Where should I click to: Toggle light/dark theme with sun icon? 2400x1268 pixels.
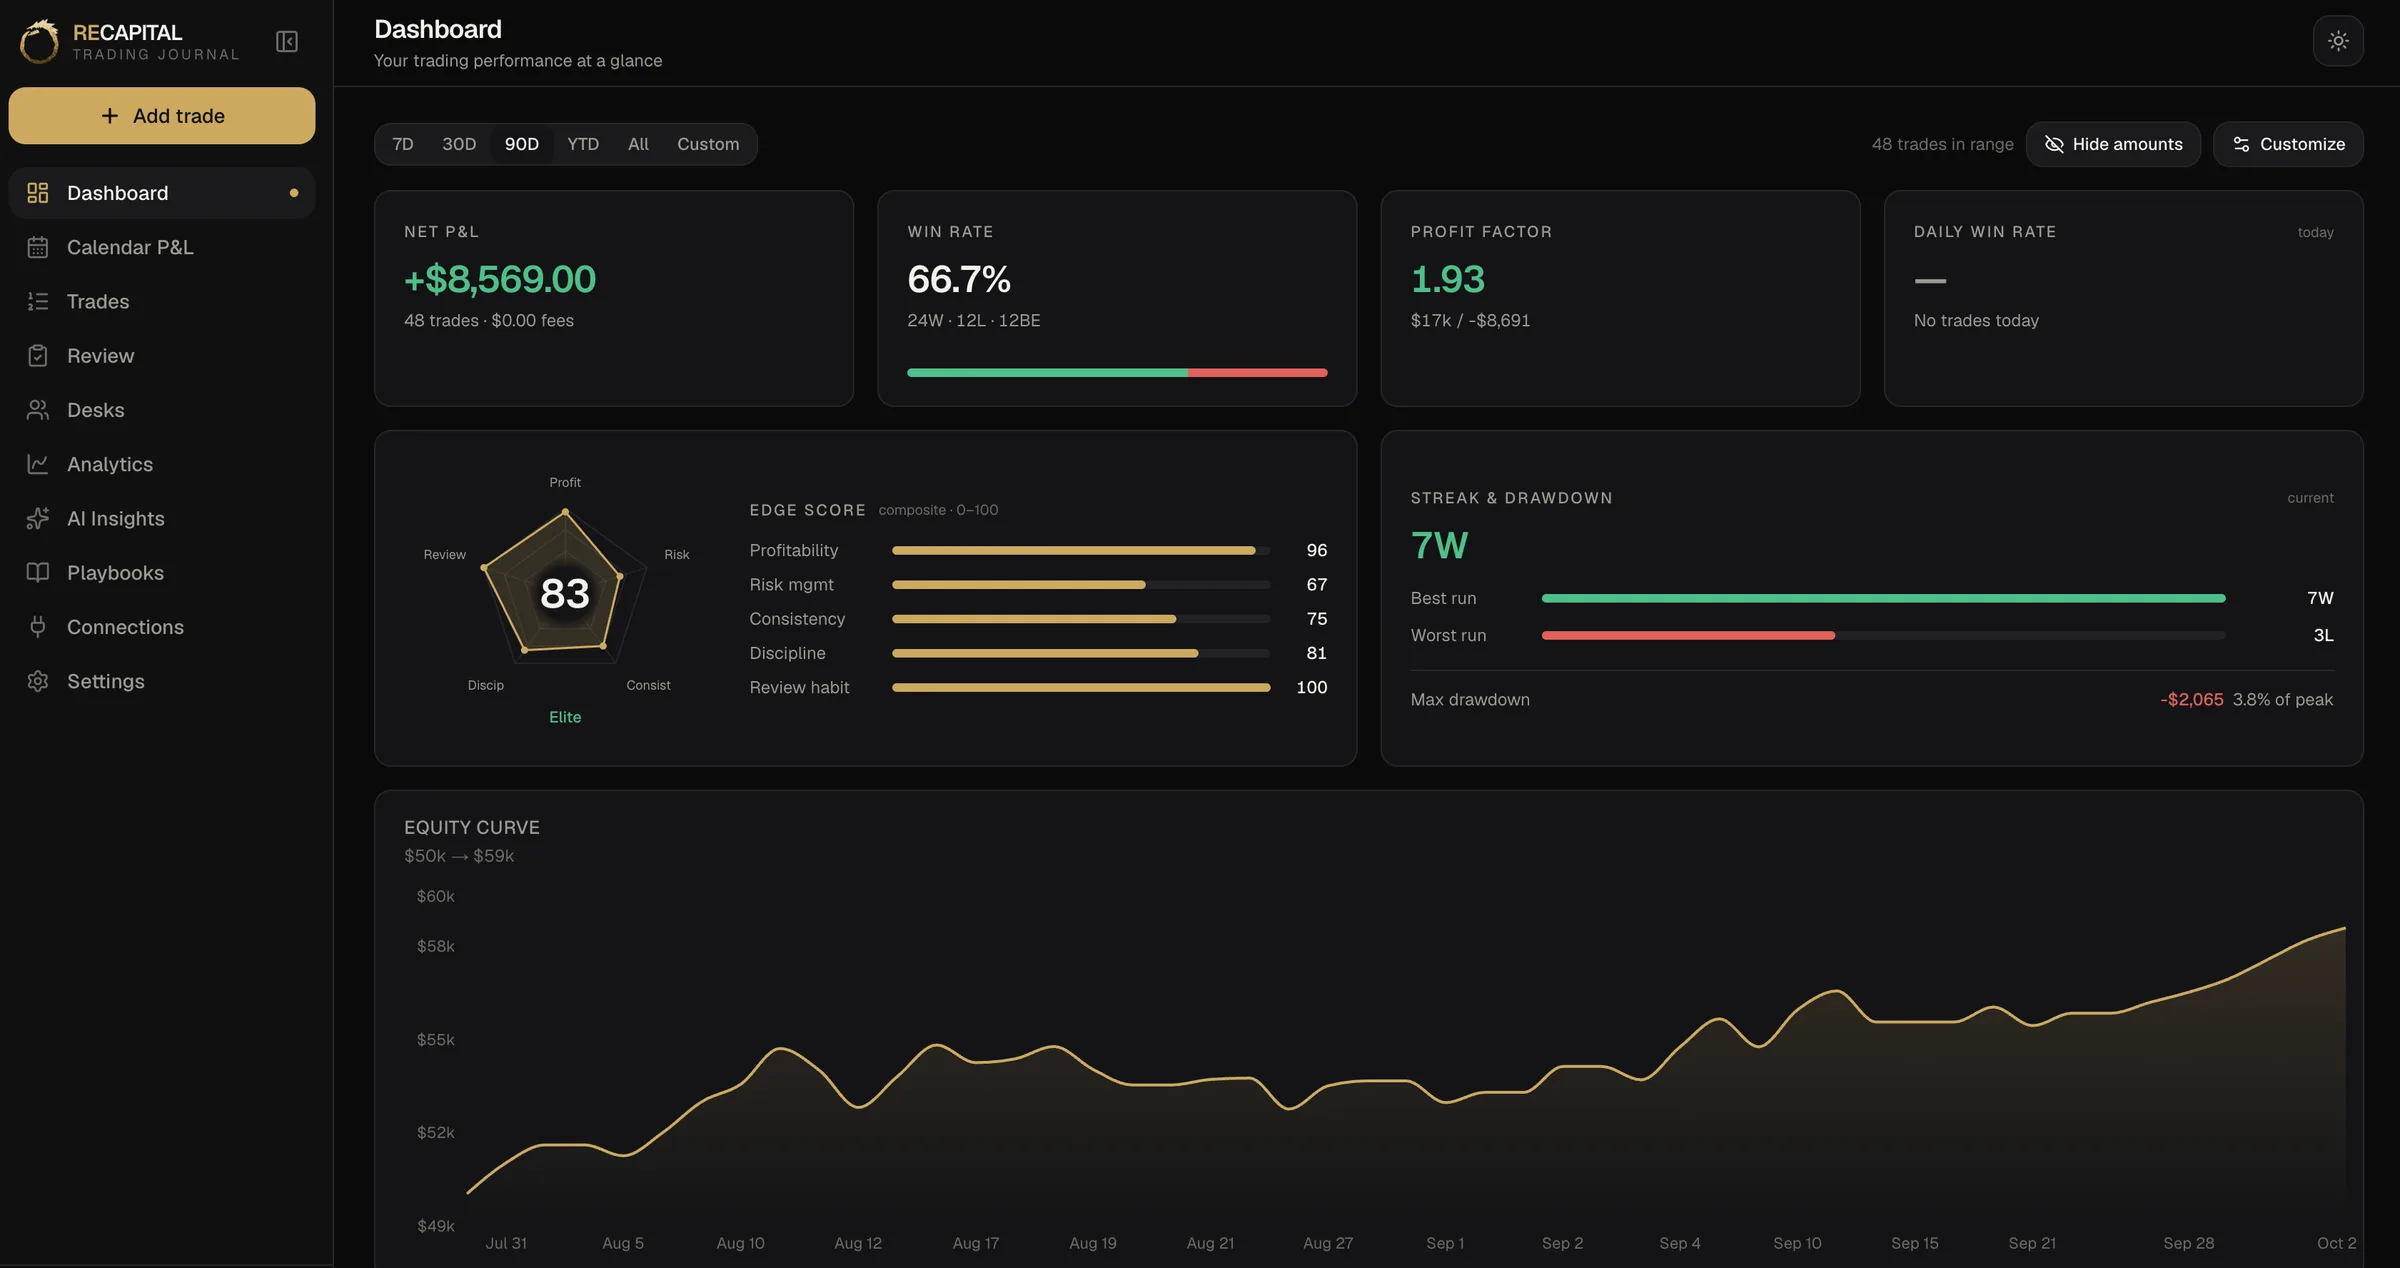click(2338, 41)
